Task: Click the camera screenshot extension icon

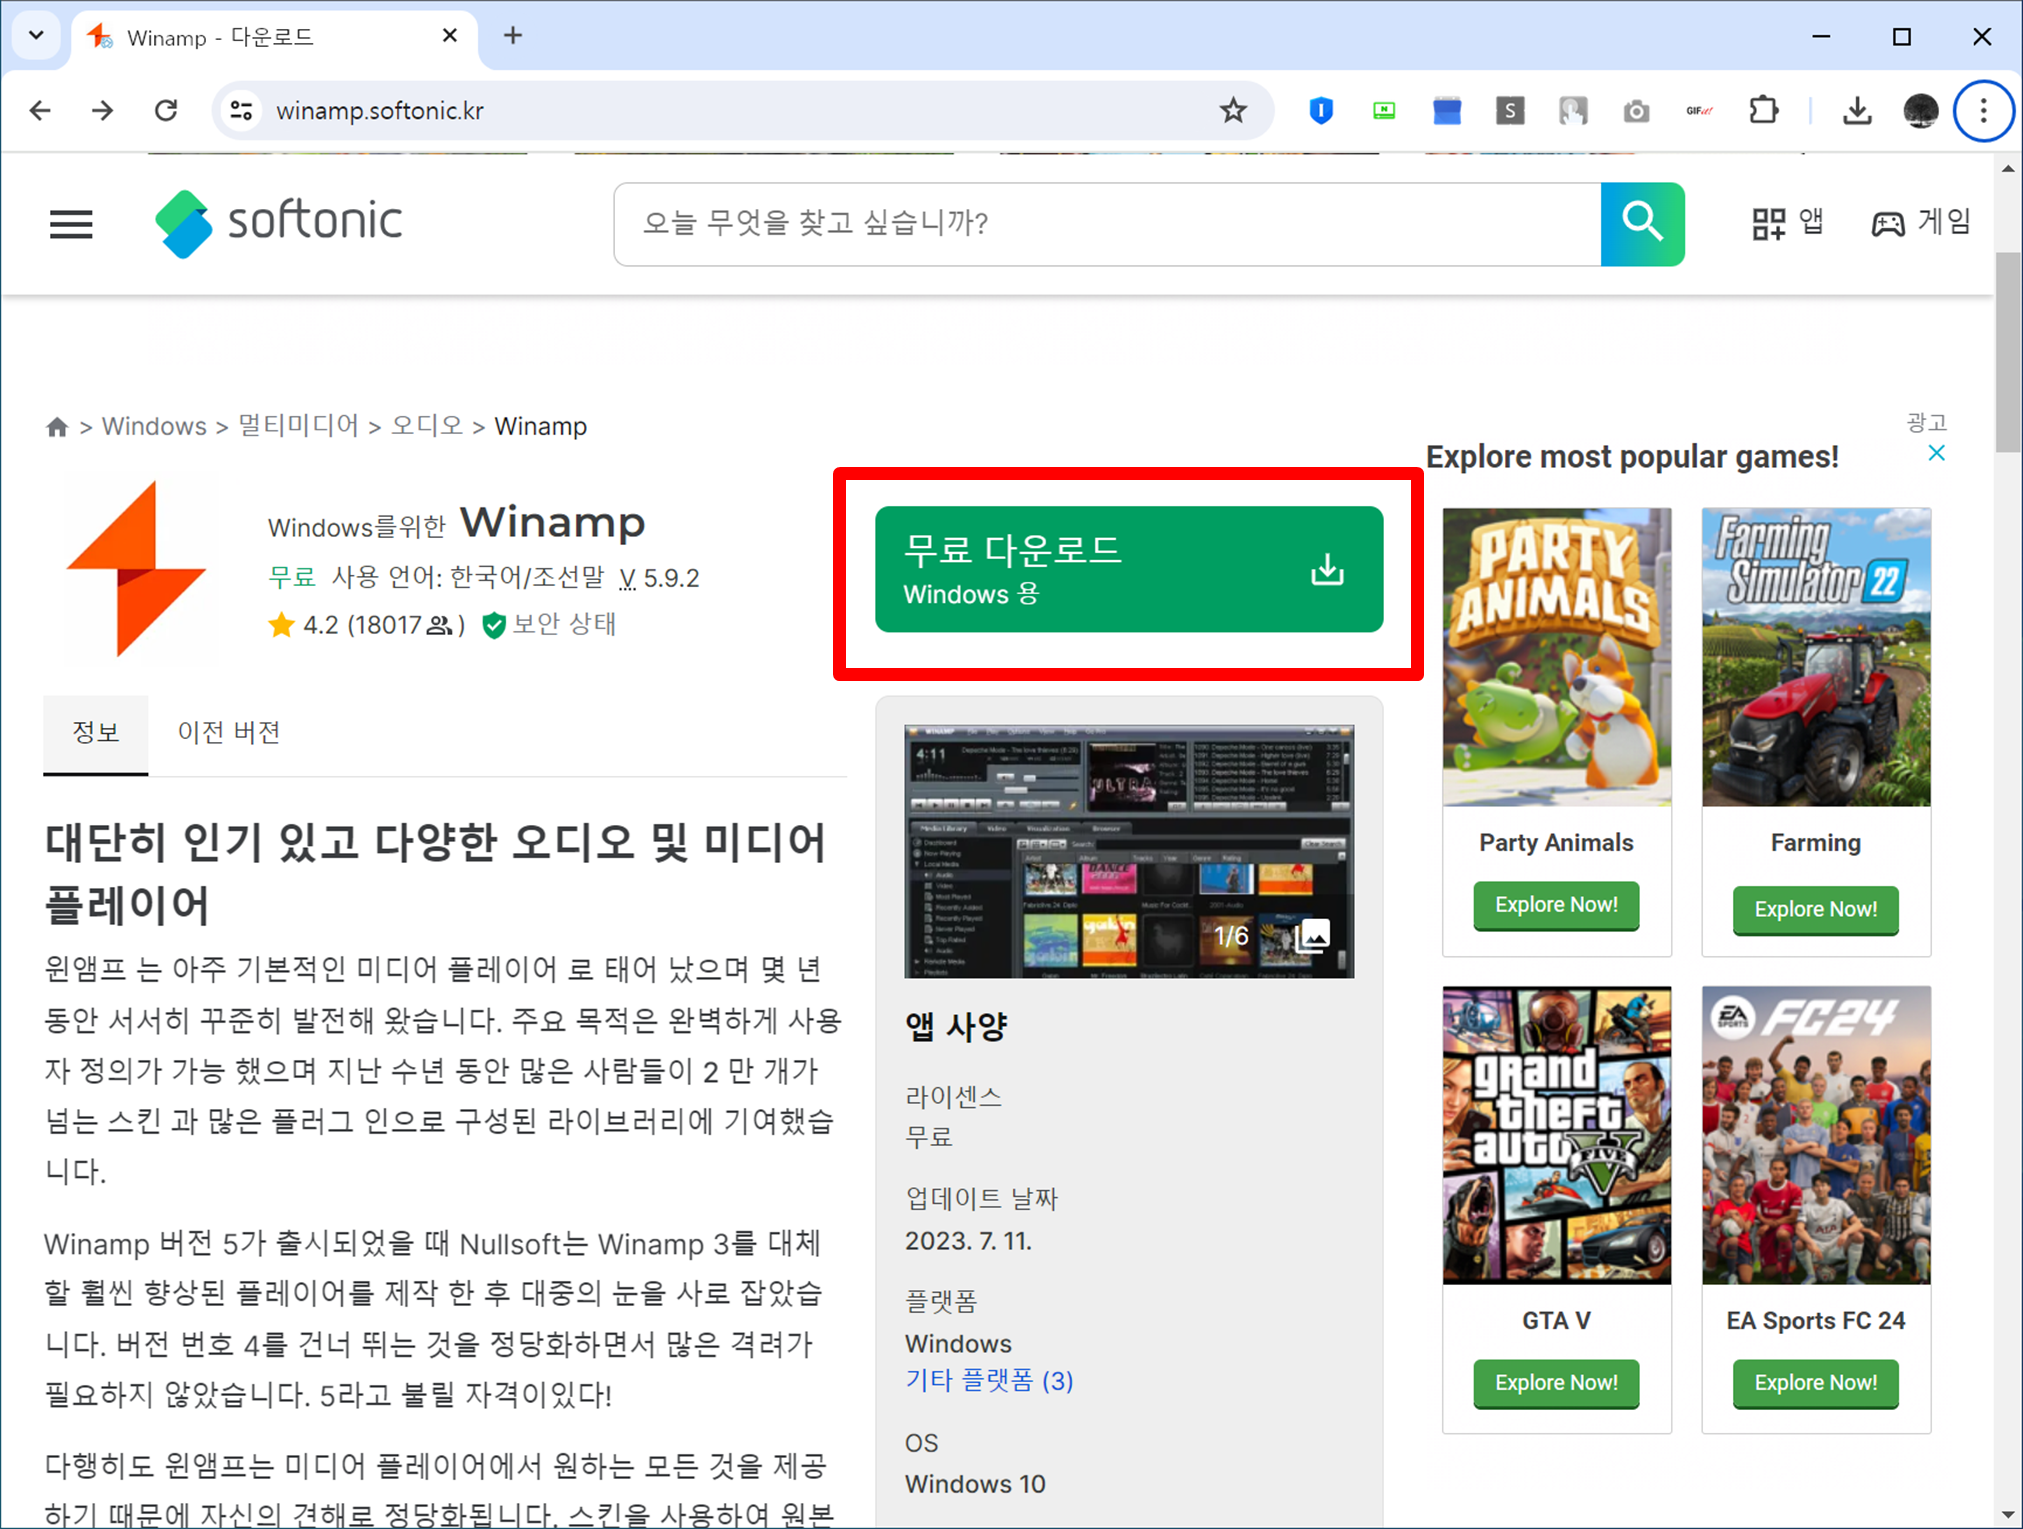Action: tap(1636, 110)
